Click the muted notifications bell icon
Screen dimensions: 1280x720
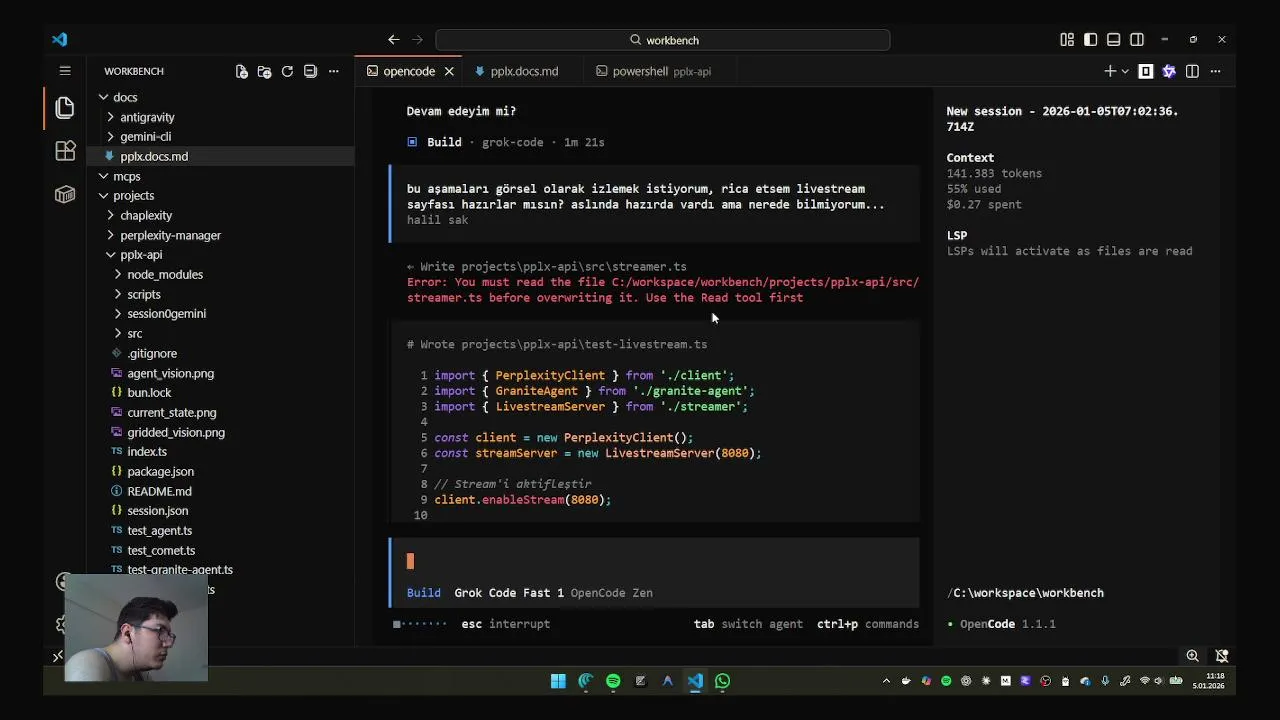(1222, 656)
